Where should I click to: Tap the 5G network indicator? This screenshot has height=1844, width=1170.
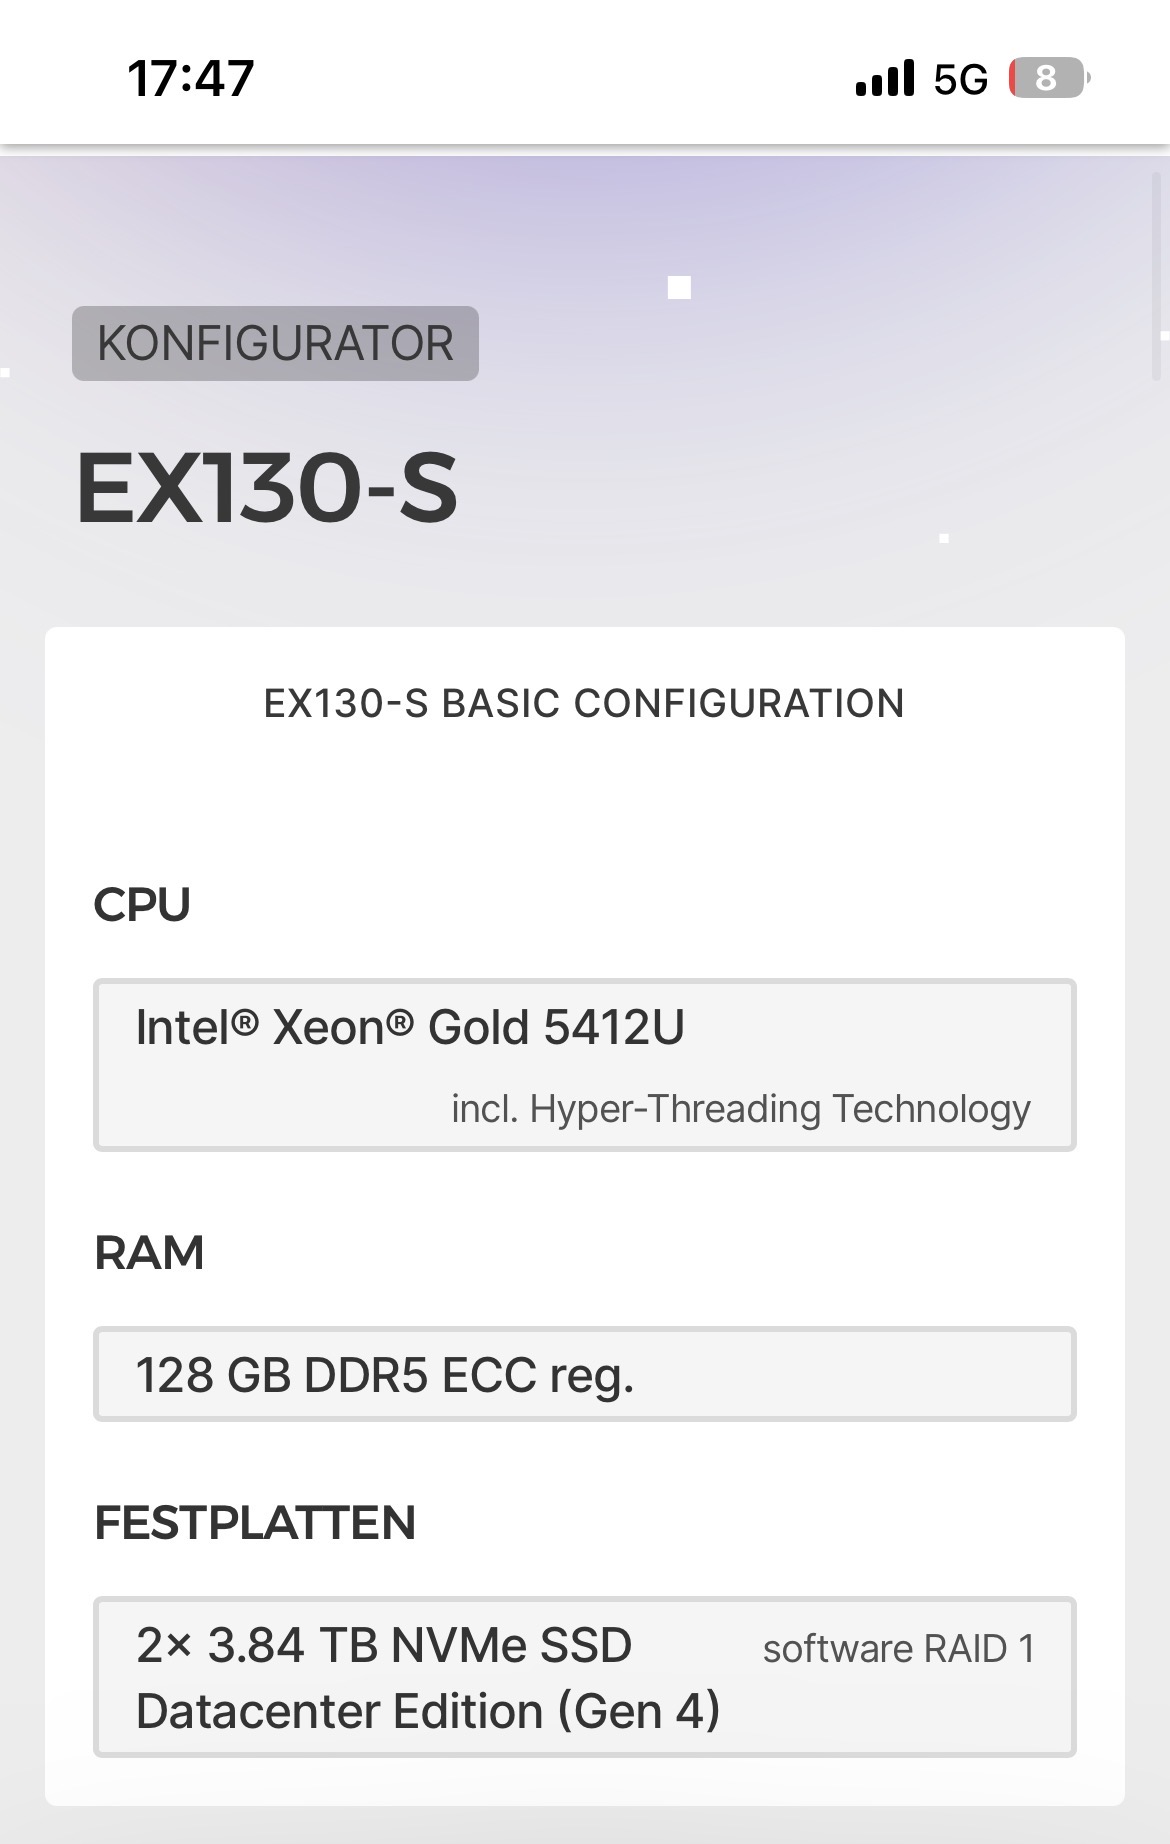(960, 79)
